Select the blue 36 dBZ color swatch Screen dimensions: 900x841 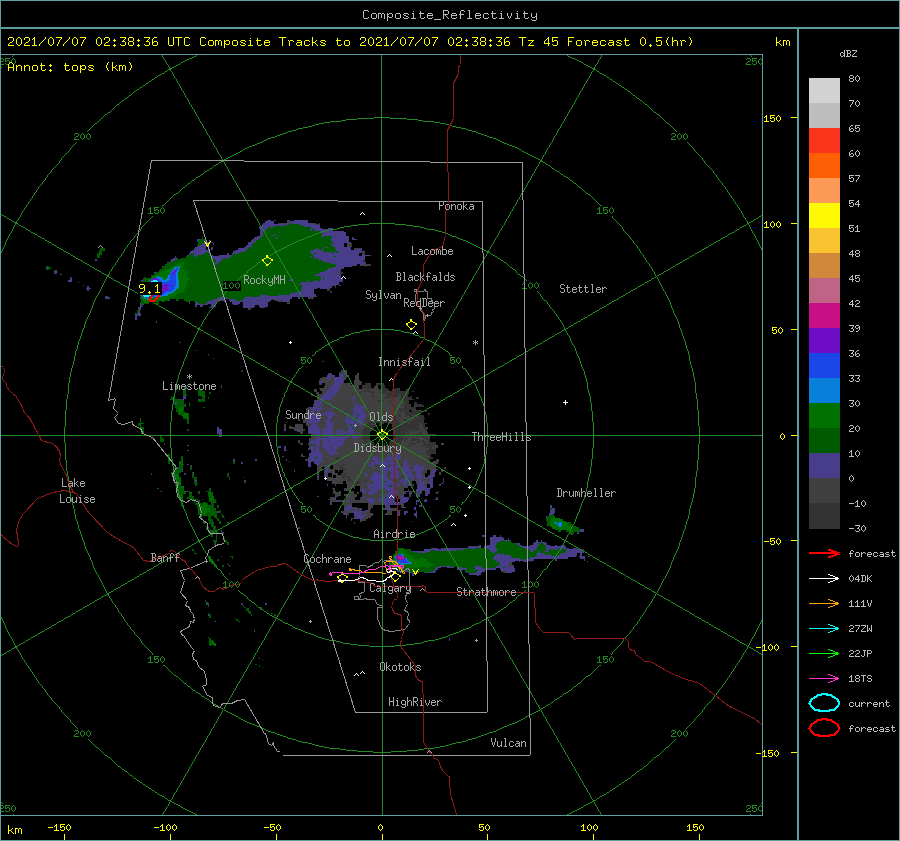point(824,365)
